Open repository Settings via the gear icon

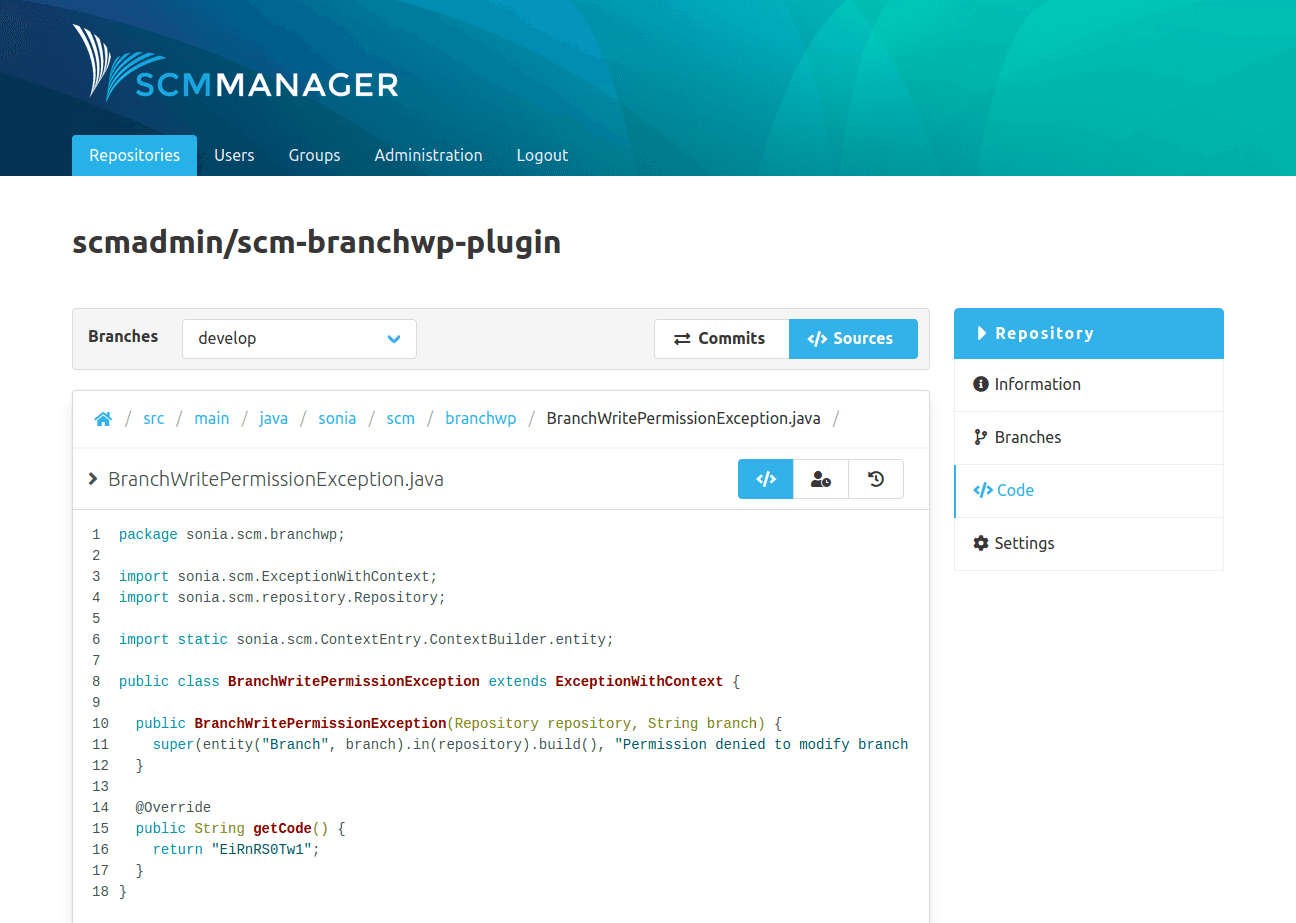[979, 543]
